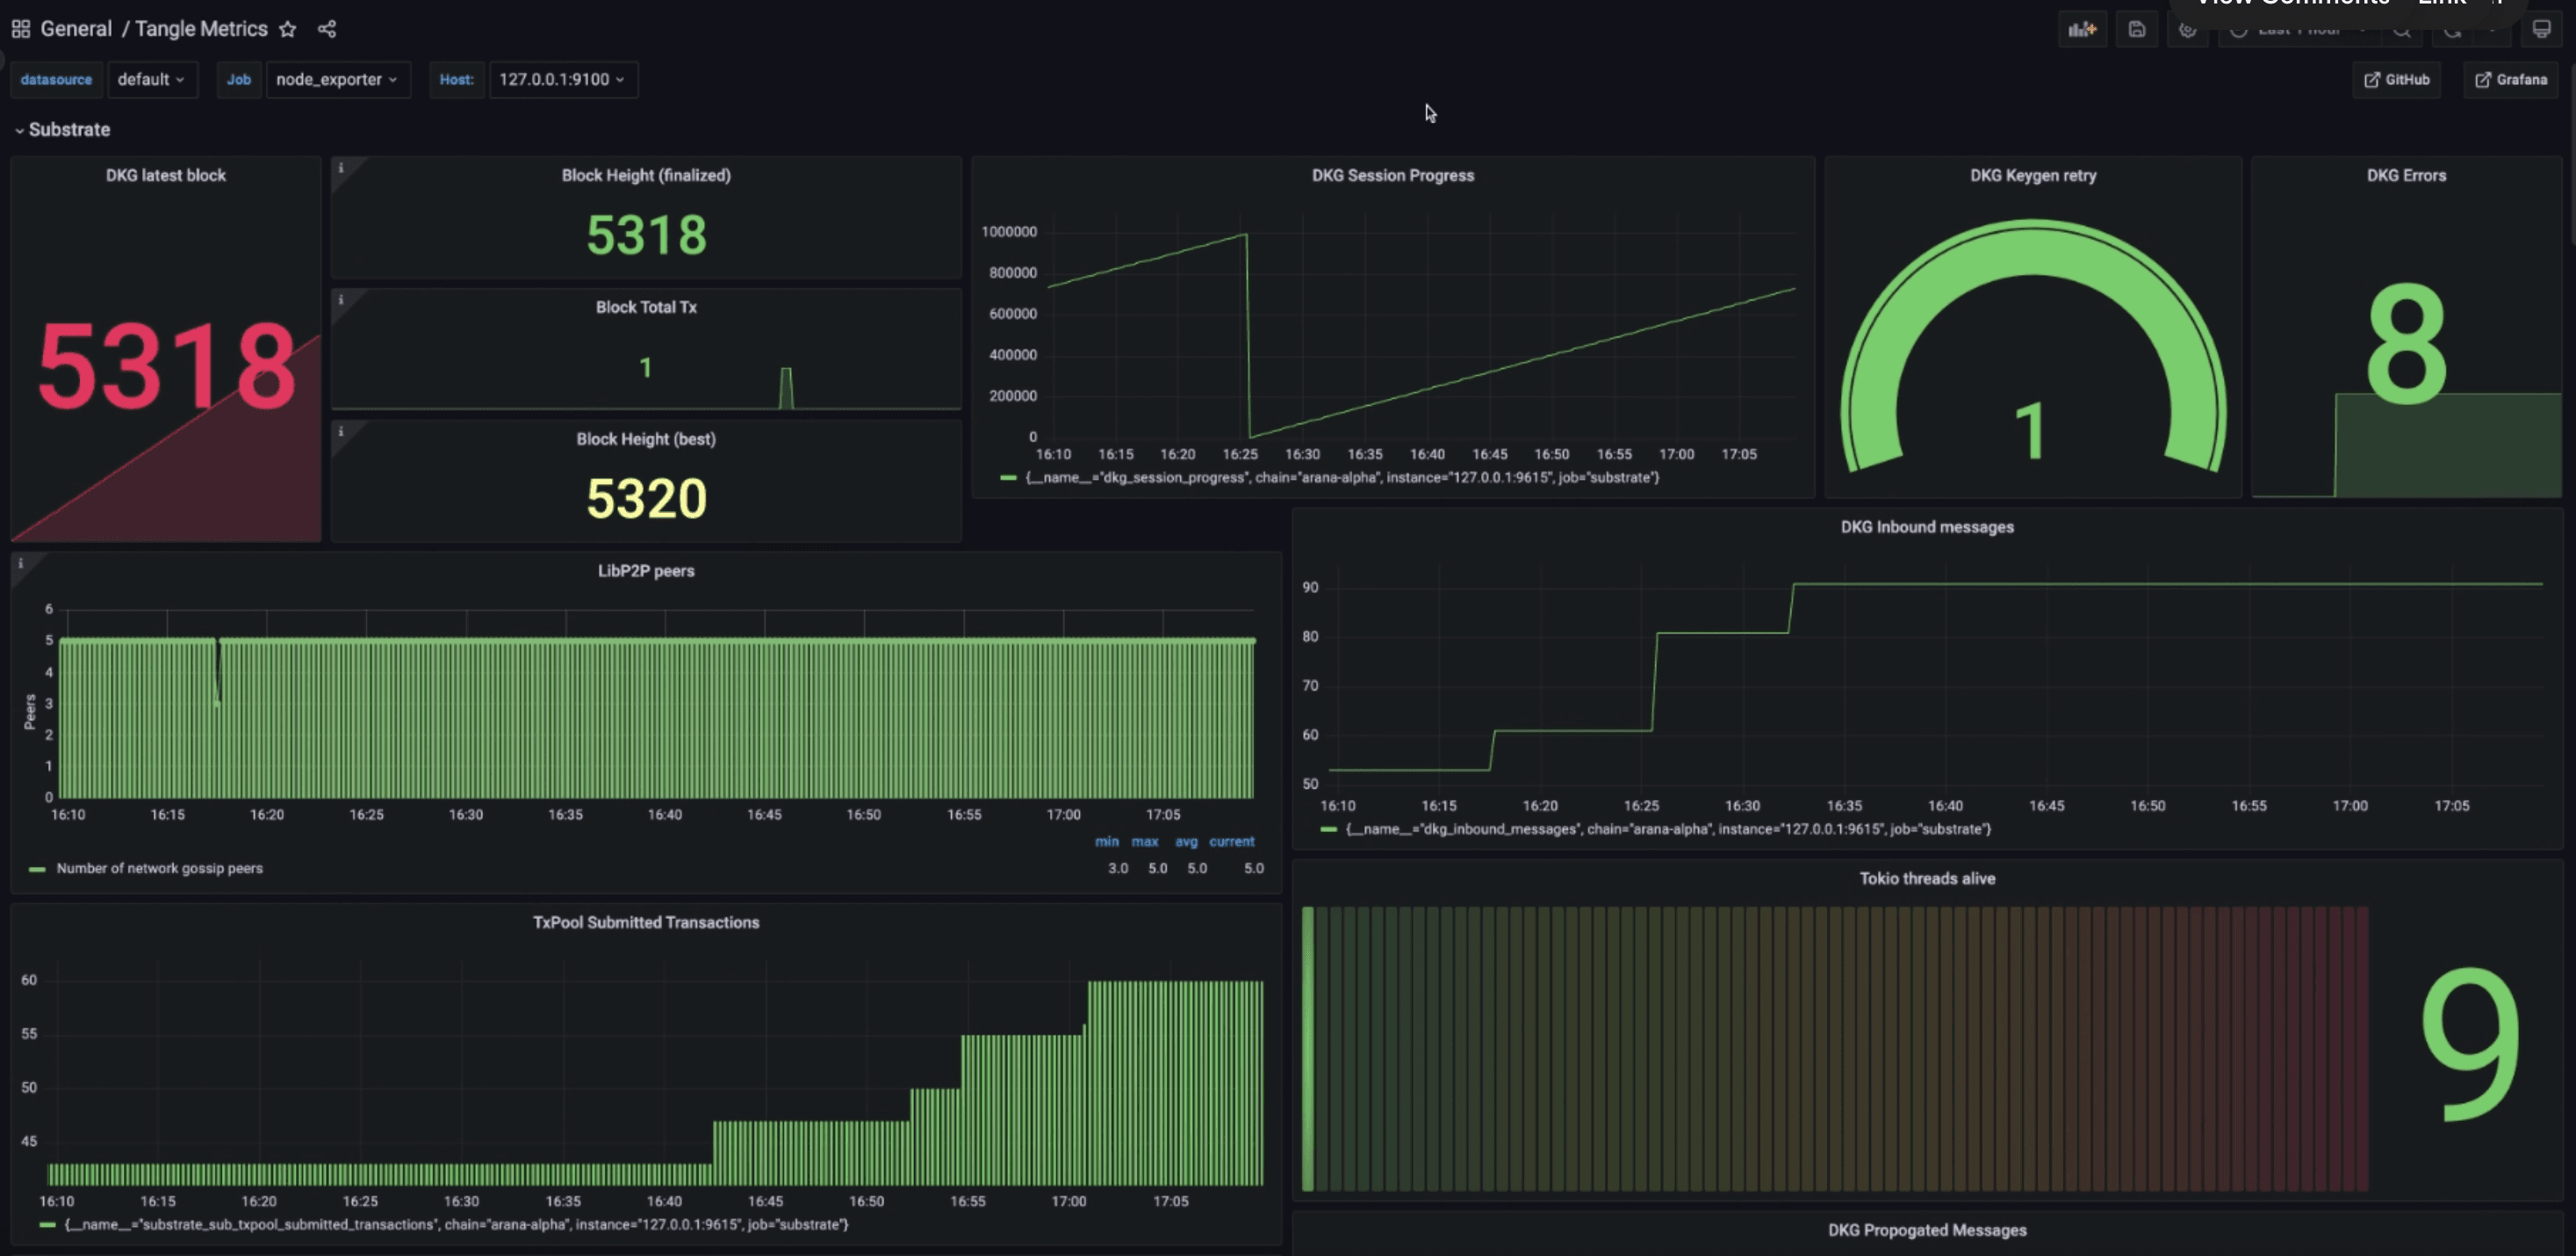Go to the General folder breadcrumb
Screen dimensions: 2576x1256
coord(76,29)
